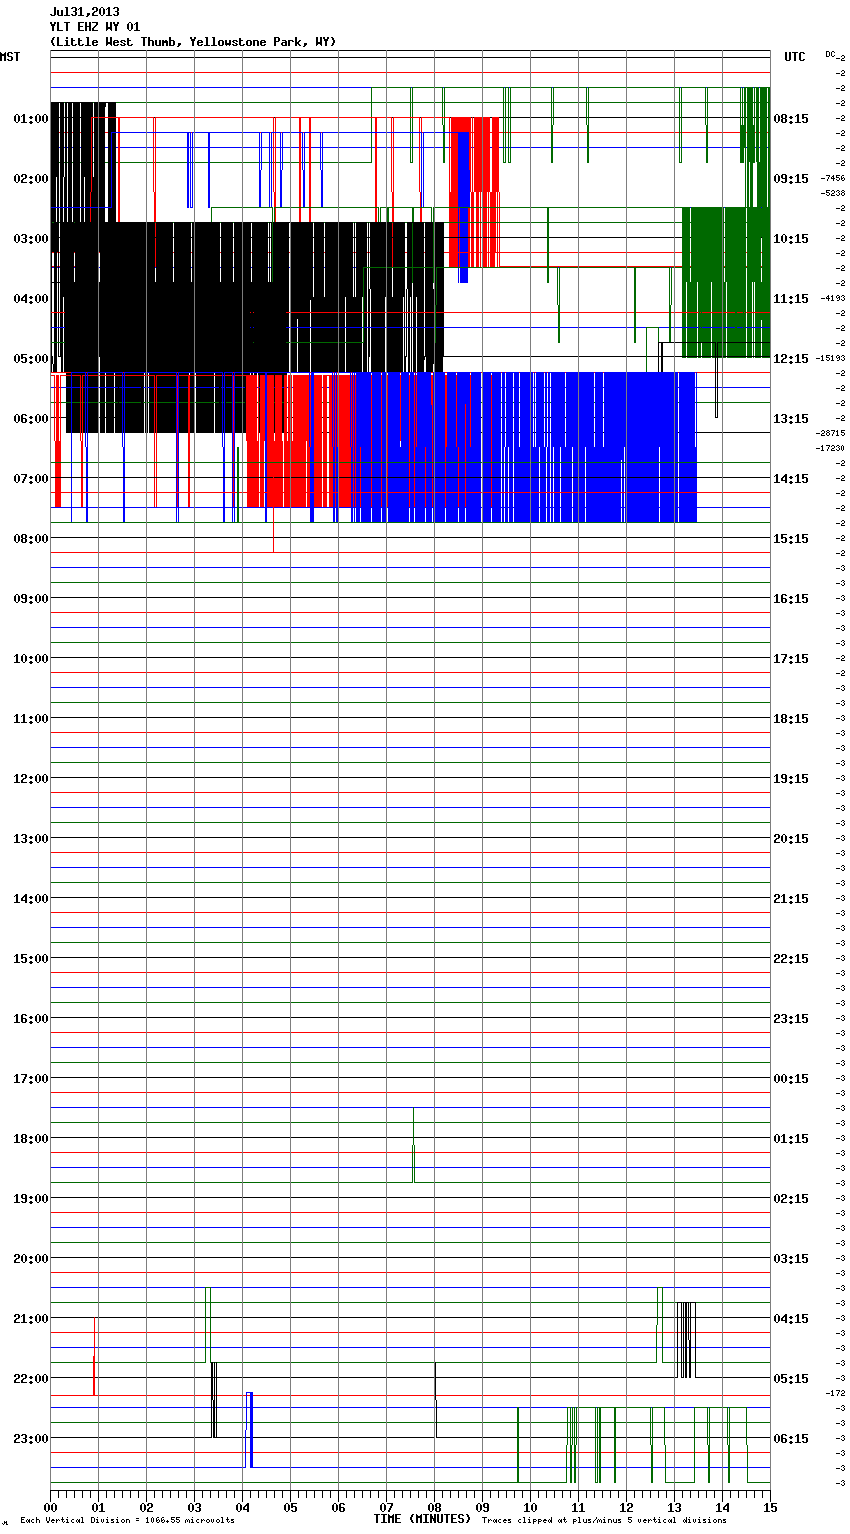This screenshot has height=1534, width=850.
Task: Select minute tick label 00 on bottom axis
Action: (50, 1508)
